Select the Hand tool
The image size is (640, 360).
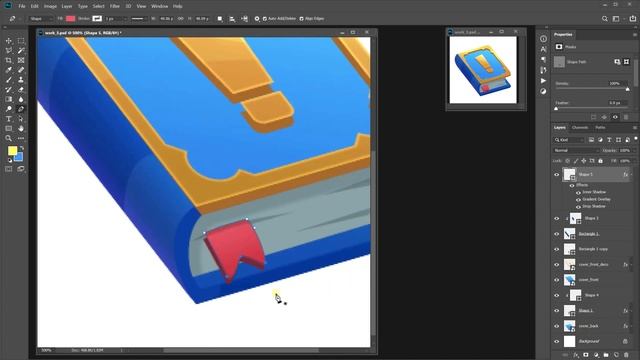tap(21, 129)
